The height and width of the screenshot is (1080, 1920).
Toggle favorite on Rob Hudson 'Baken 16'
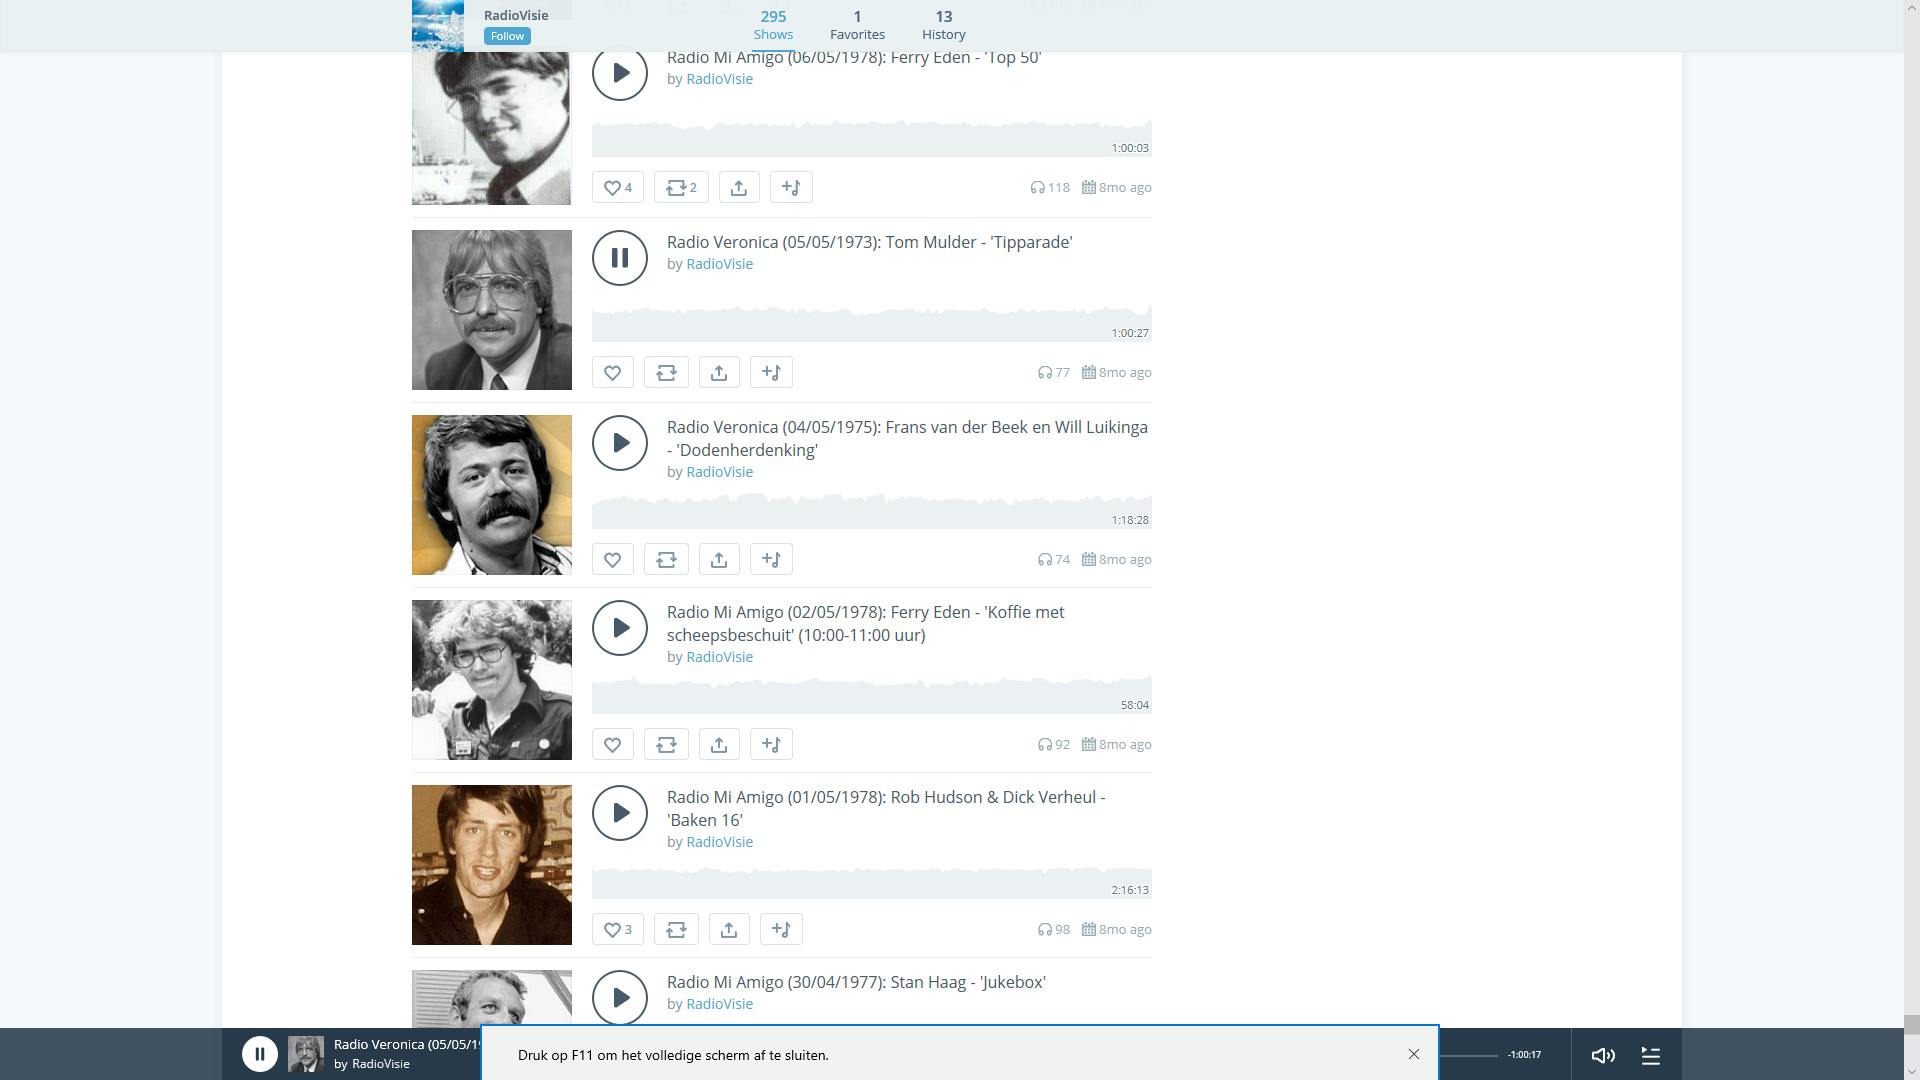coord(617,929)
